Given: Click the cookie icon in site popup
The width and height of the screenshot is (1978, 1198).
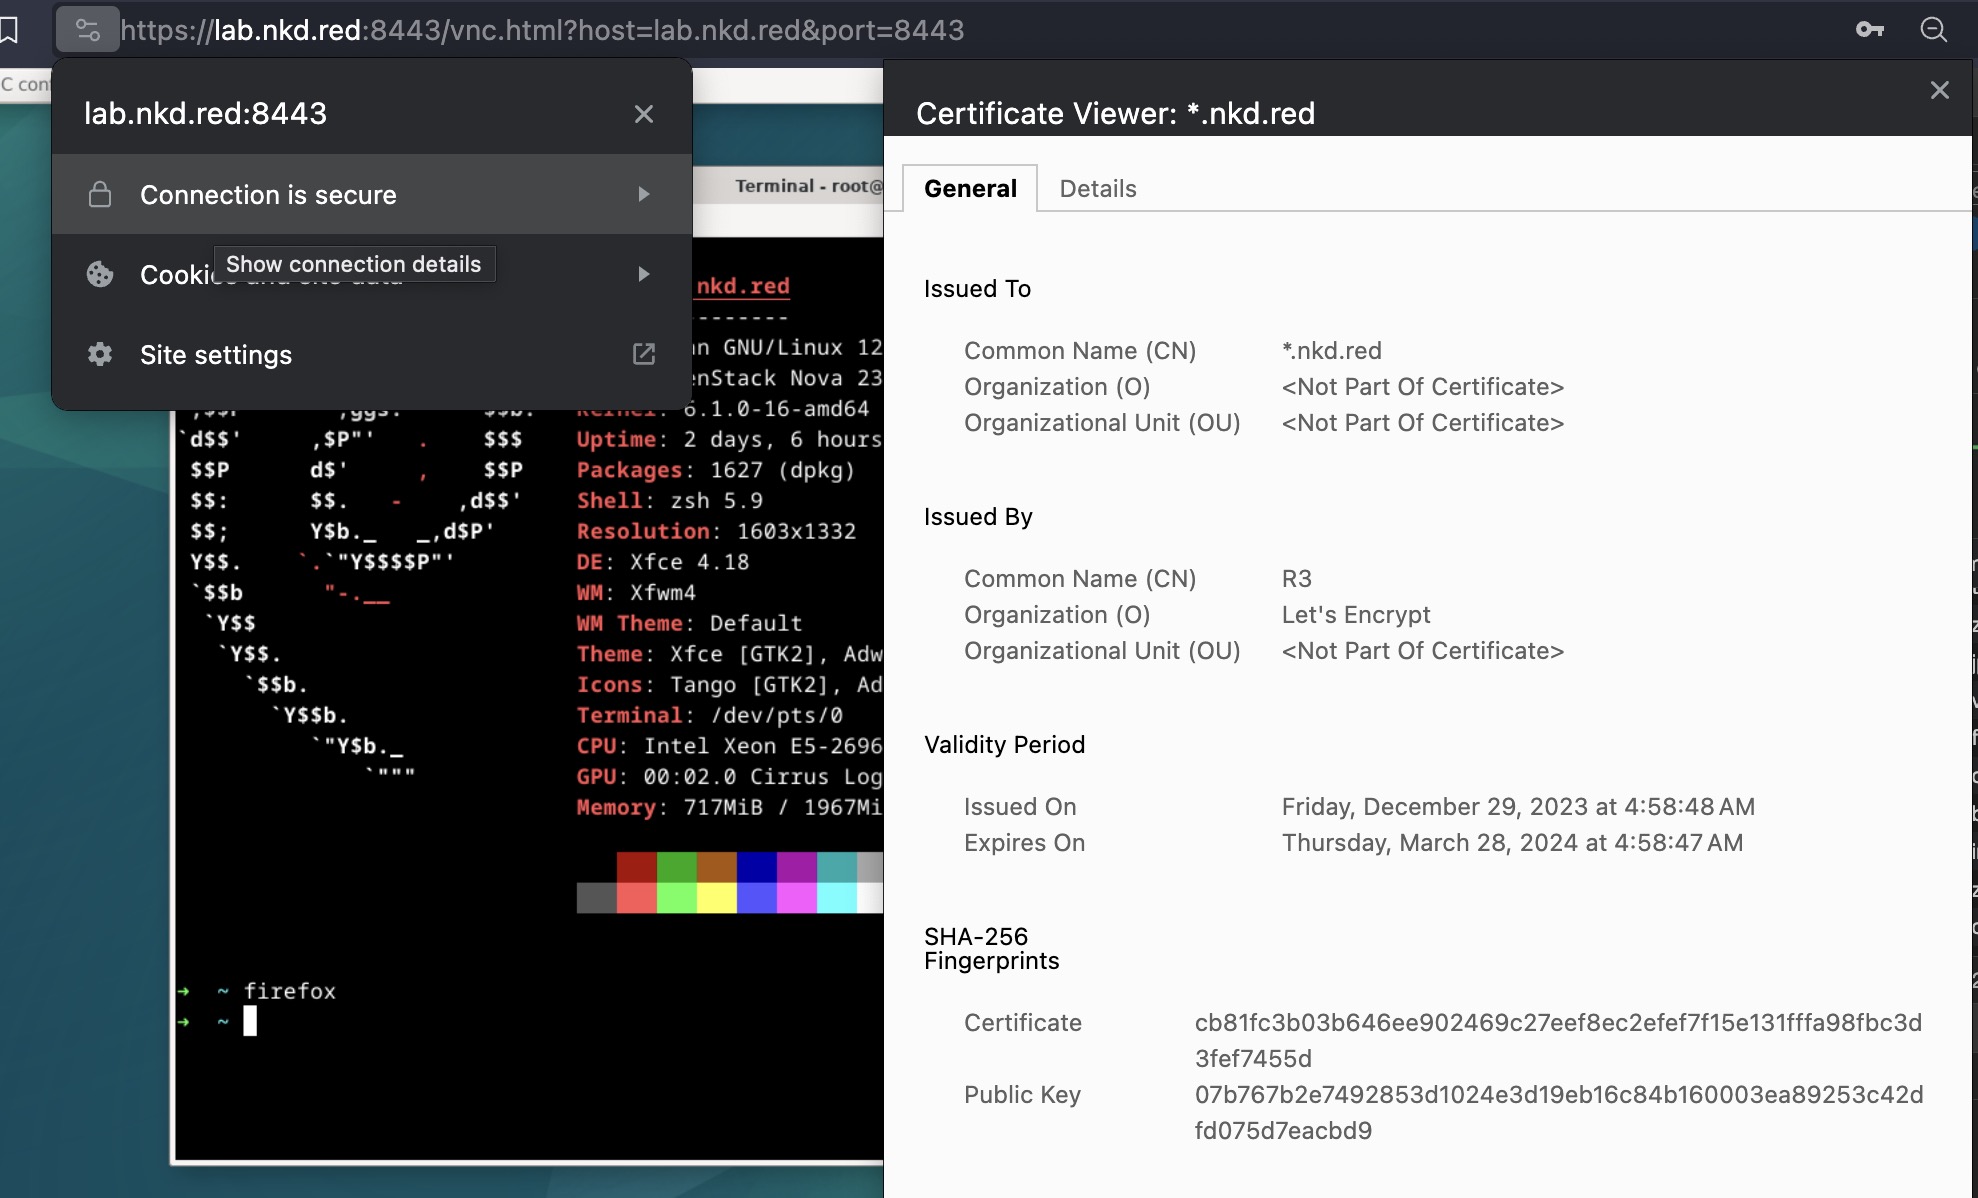Looking at the screenshot, I should tap(100, 274).
